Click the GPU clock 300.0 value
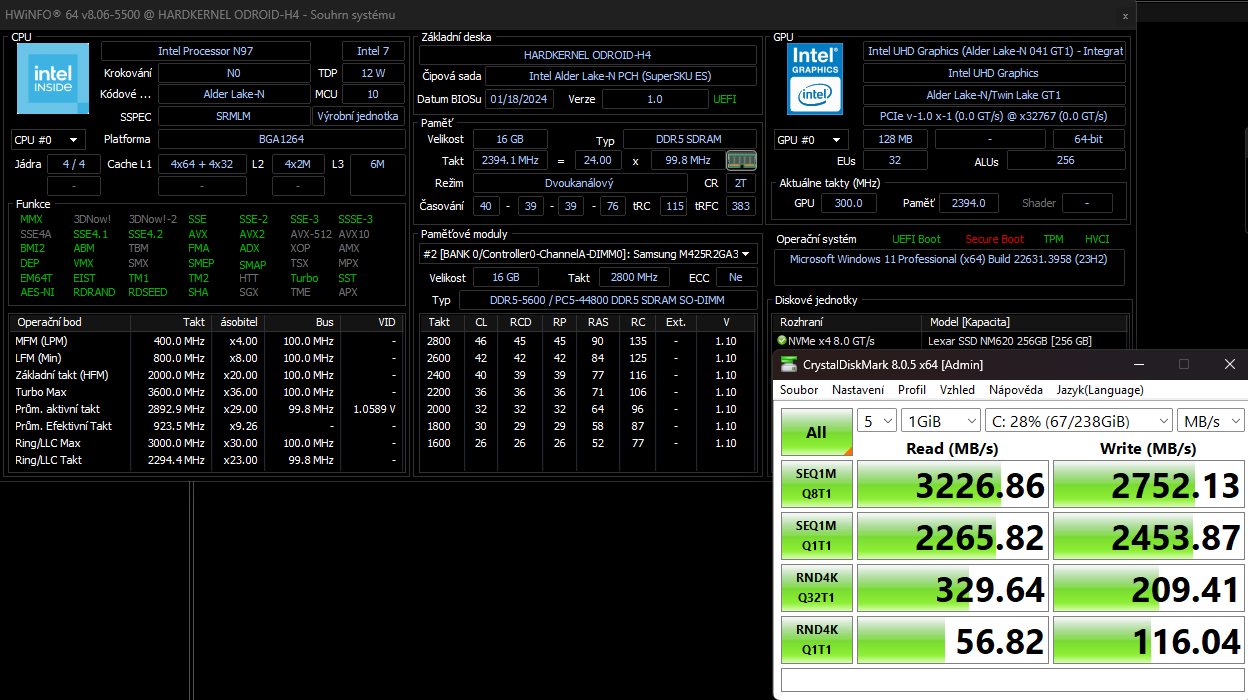Screen dimensions: 1248x700 (x=849, y=203)
